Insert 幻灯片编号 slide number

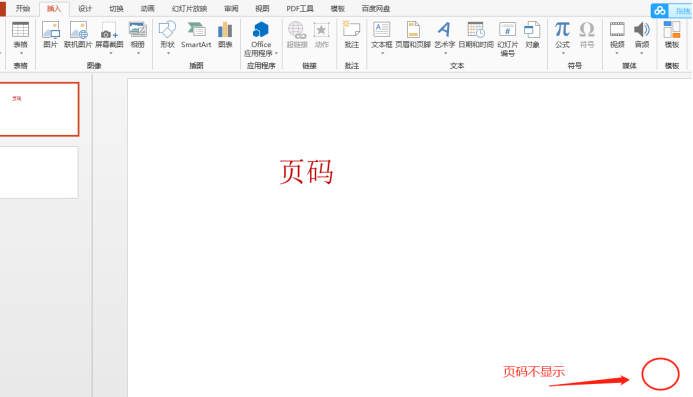pos(507,39)
